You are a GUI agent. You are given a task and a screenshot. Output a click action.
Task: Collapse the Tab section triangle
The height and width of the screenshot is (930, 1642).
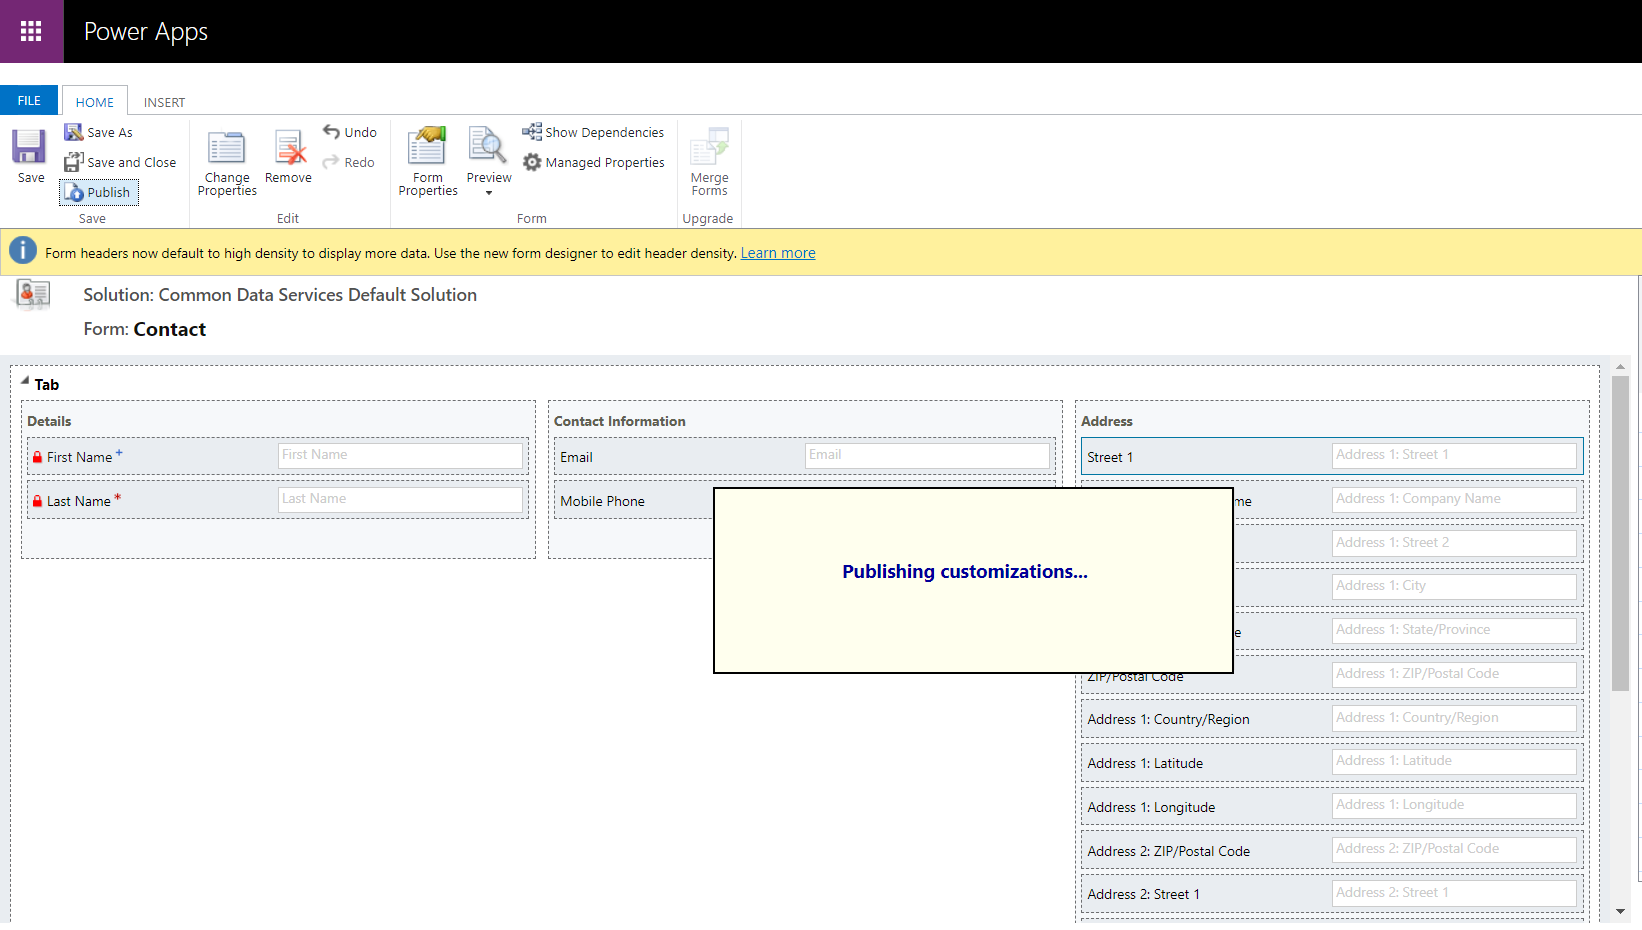click(x=25, y=381)
